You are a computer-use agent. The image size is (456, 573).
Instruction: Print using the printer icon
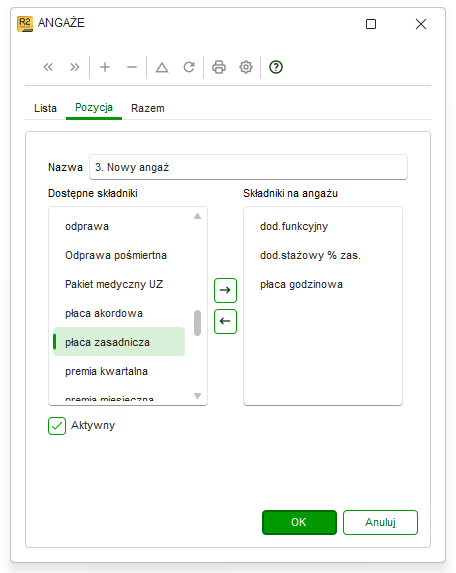219,67
